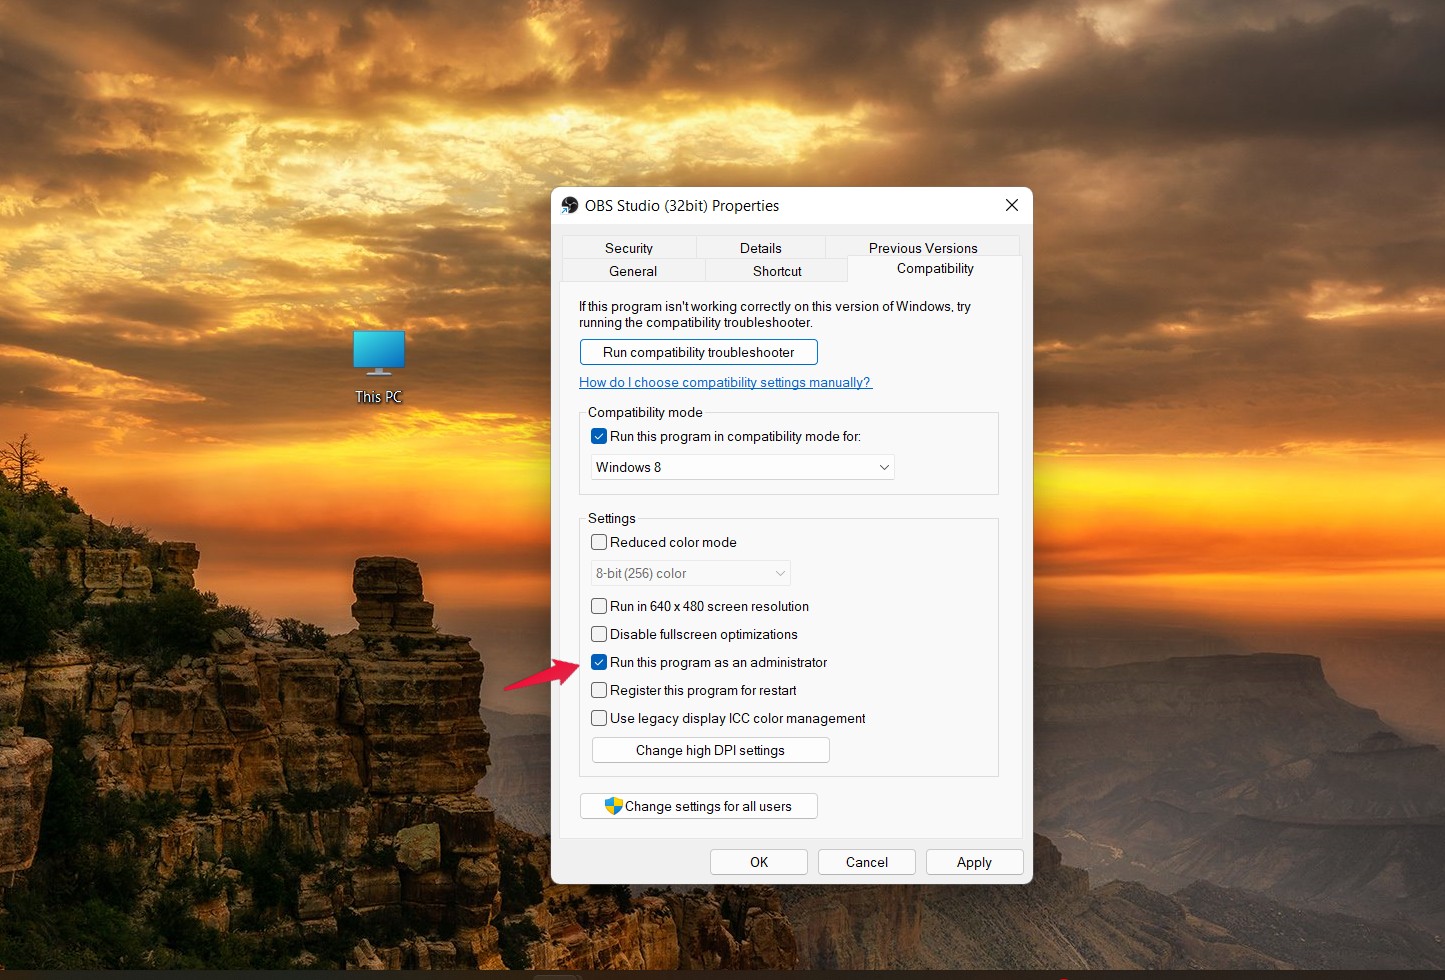
Task: Select the Compatibility tab
Action: (x=935, y=268)
